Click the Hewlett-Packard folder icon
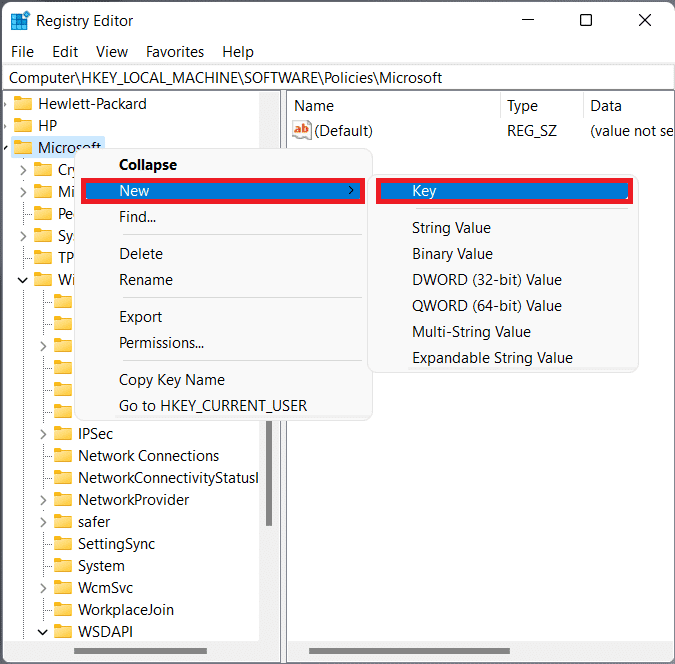675x664 pixels. [x=23, y=104]
